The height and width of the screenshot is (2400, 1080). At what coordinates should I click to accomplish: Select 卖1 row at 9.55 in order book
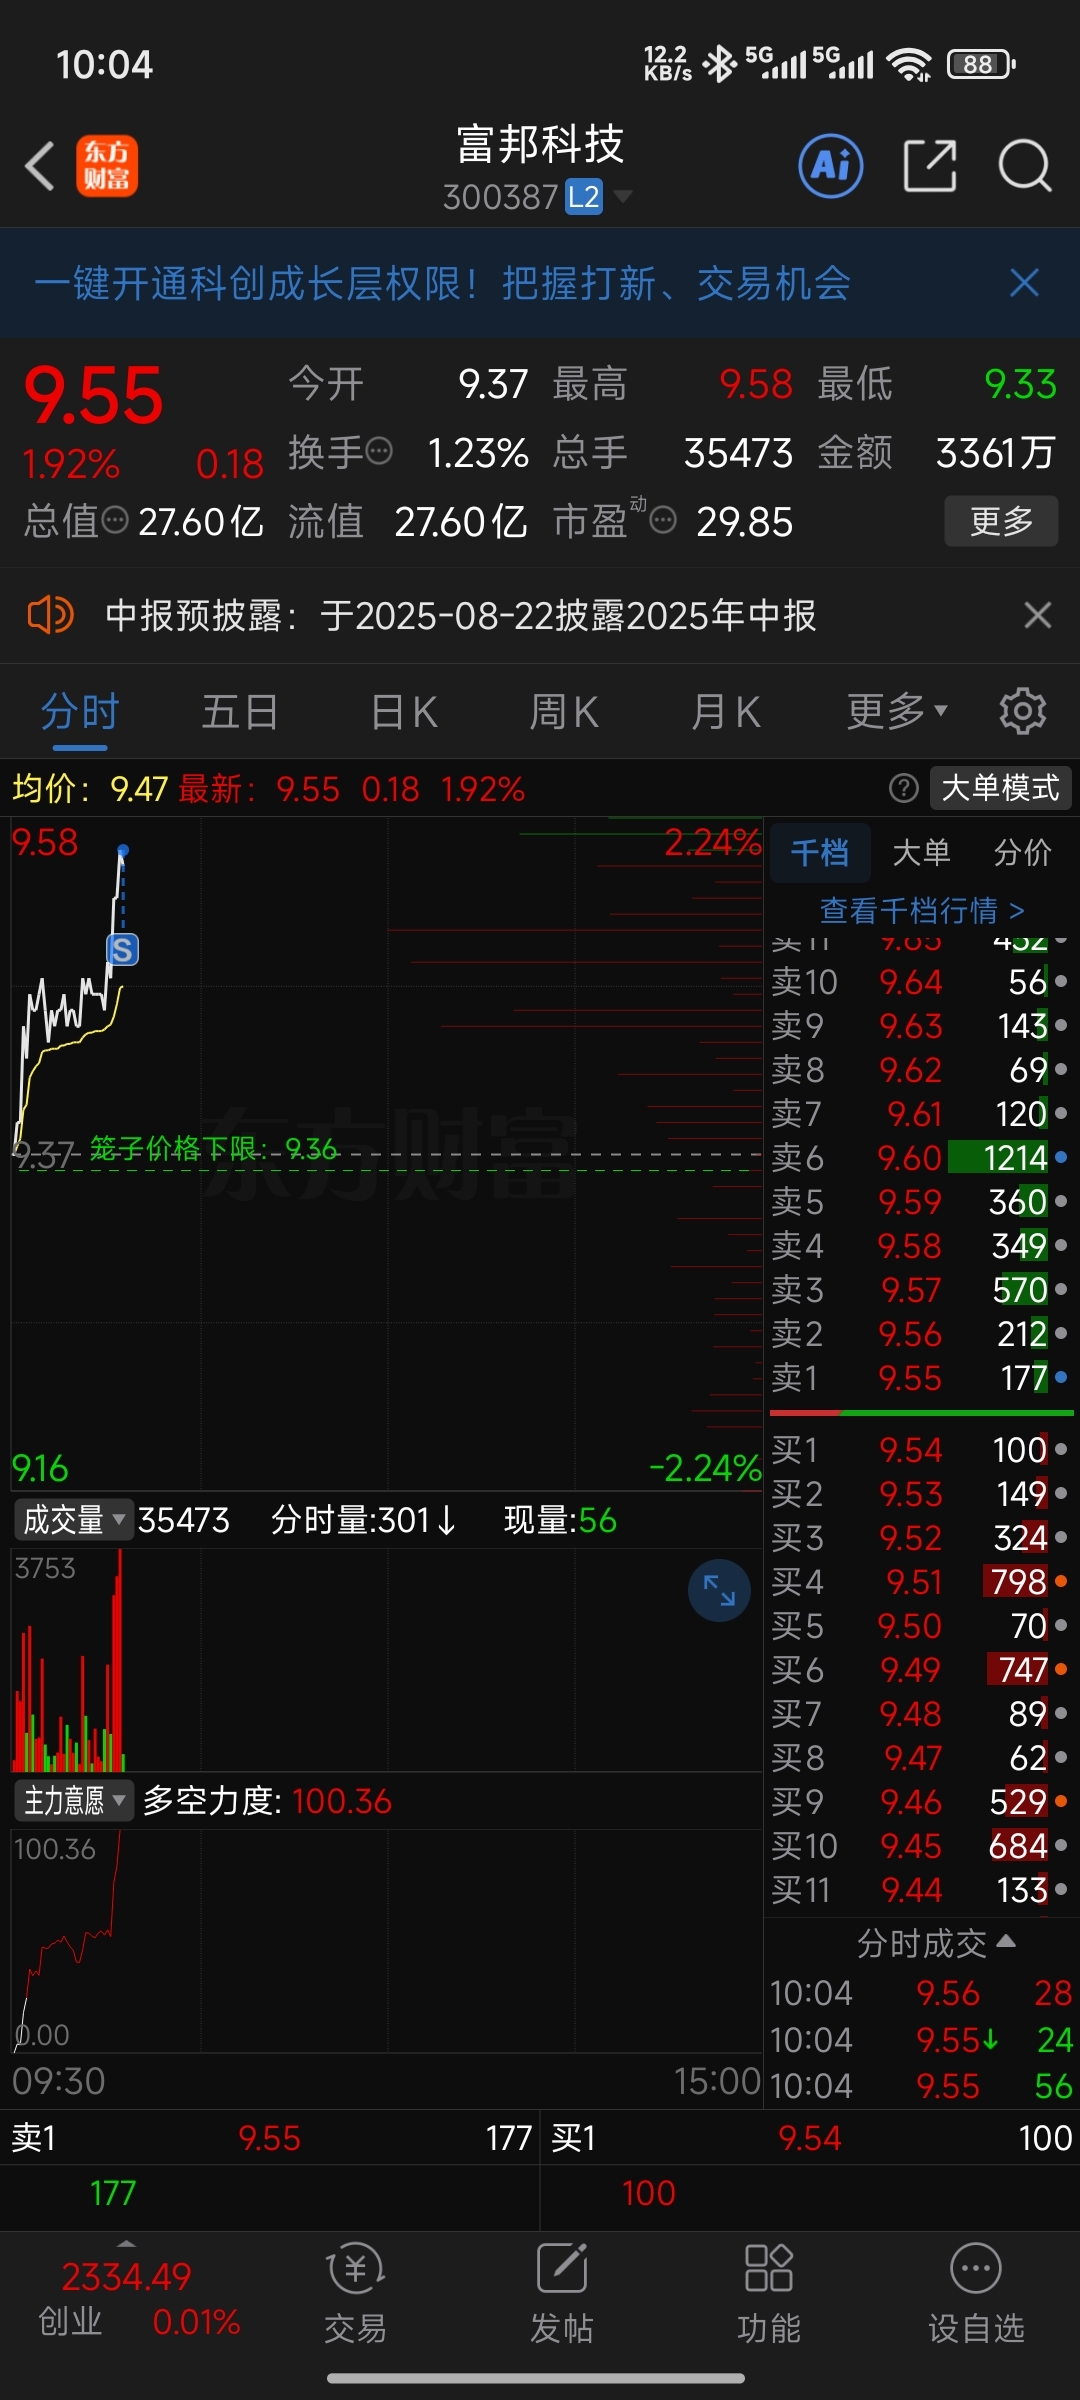click(x=920, y=1378)
